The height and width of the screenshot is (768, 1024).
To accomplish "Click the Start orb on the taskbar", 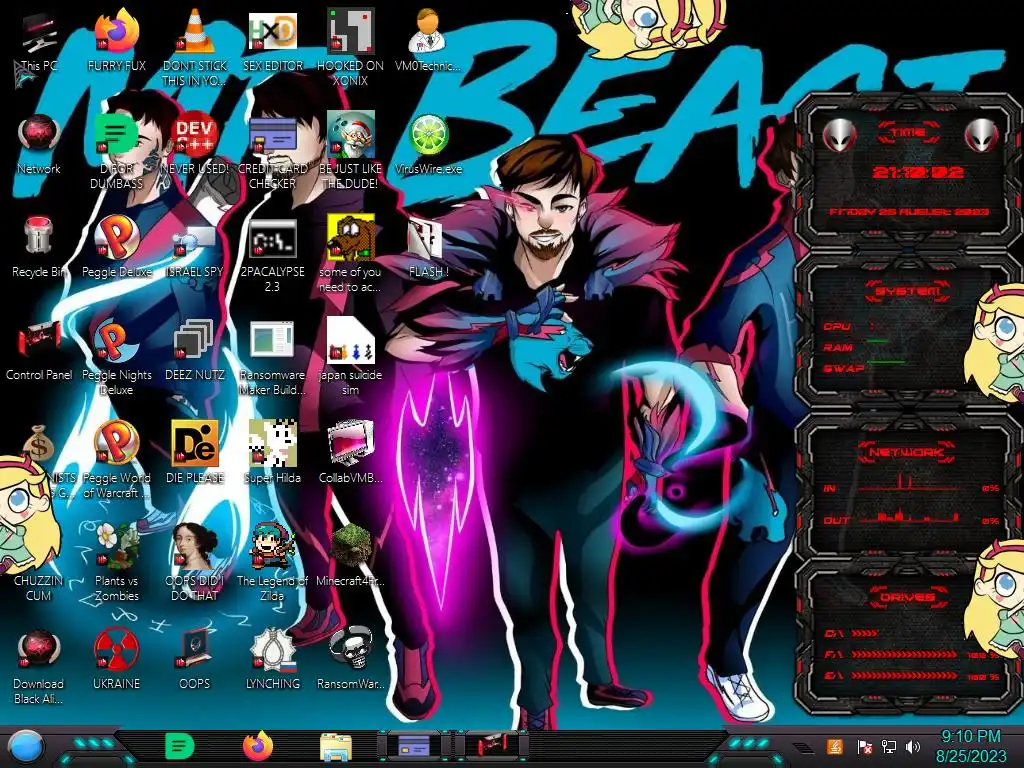I will [26, 748].
